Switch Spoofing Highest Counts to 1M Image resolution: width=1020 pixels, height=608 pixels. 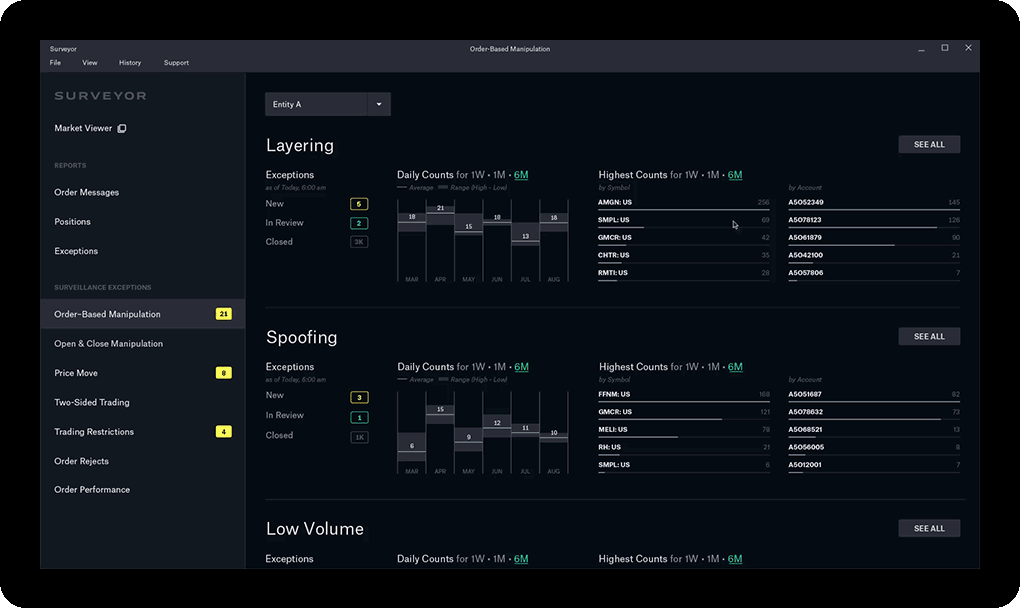(714, 367)
